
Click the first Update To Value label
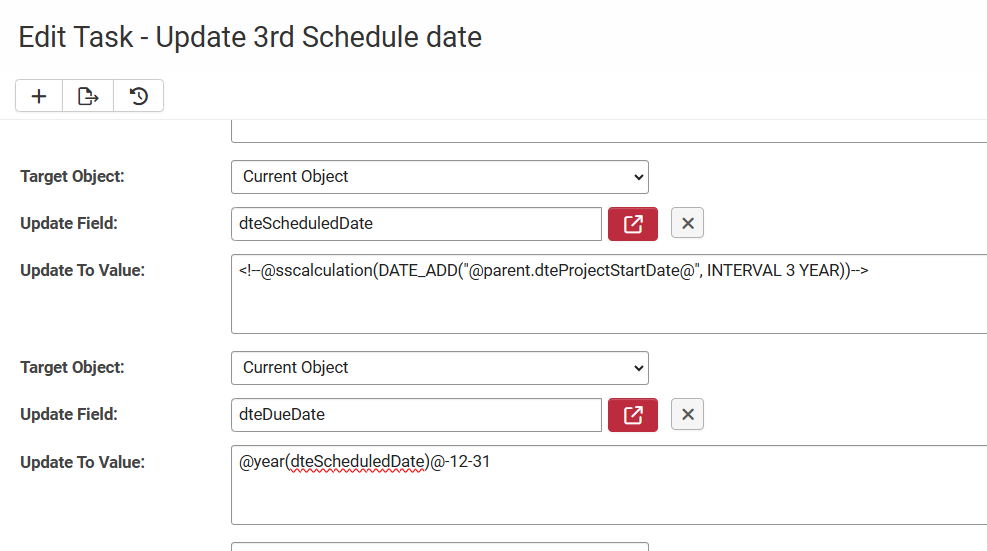pyautogui.click(x=82, y=271)
